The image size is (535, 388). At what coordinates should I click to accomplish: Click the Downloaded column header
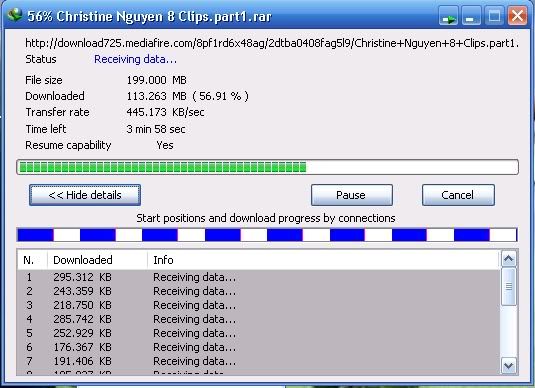pos(97,260)
